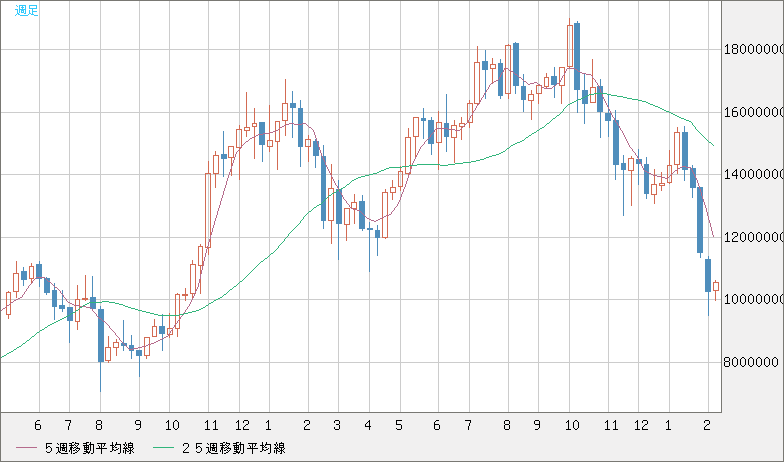The image size is (784, 462).
Task: Click the 14000000 price axis label
Action: coord(754,174)
